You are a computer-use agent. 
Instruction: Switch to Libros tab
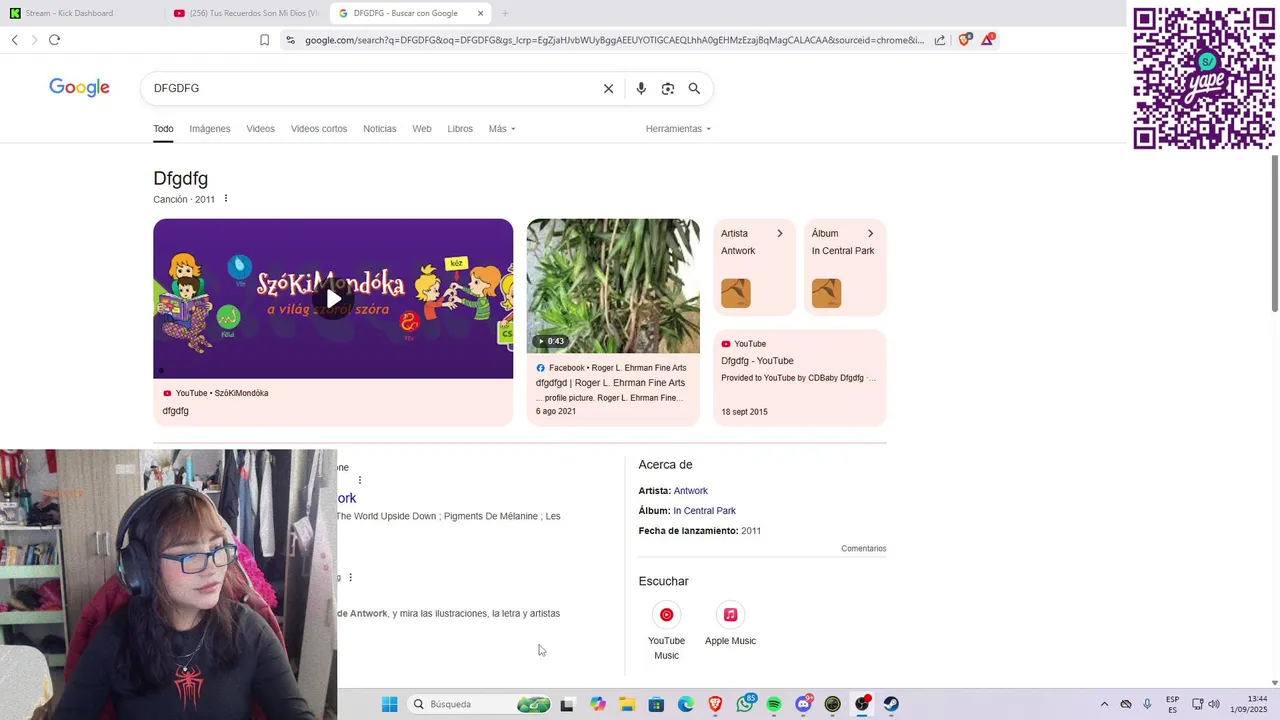coord(460,129)
